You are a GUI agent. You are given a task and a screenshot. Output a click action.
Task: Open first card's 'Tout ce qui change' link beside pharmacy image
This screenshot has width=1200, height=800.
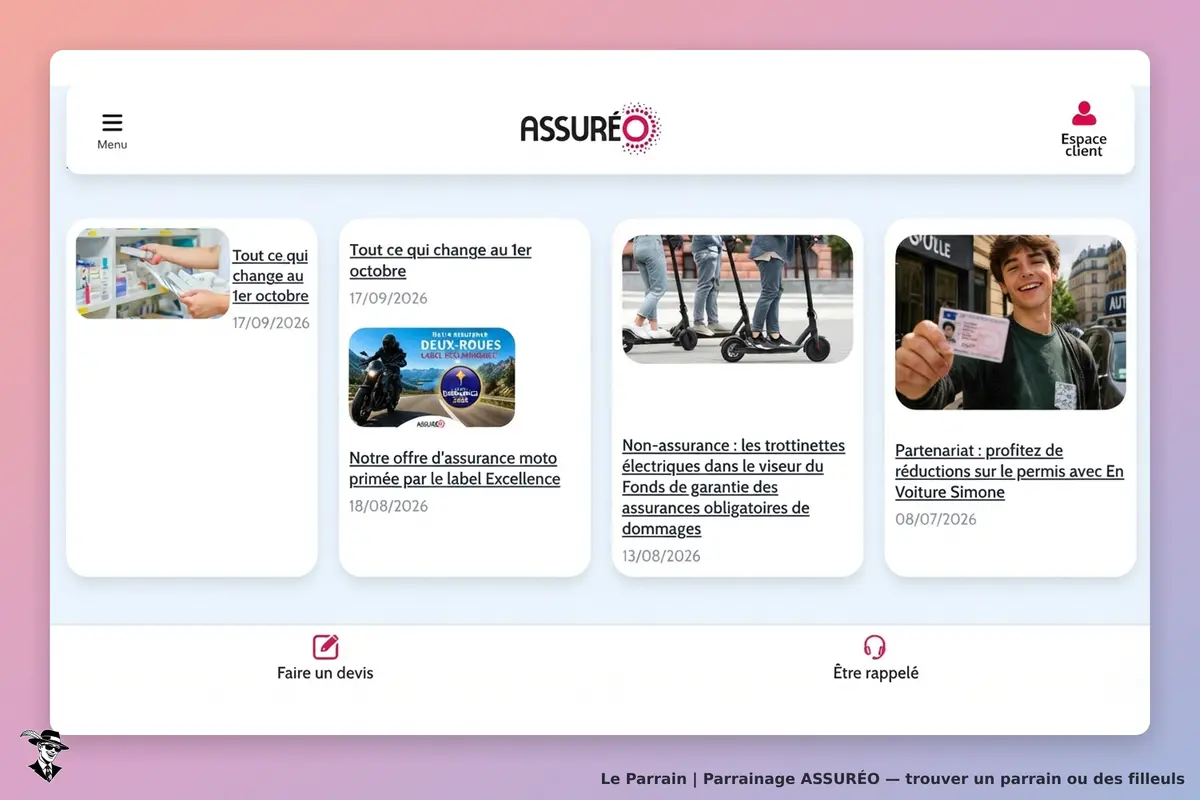coord(271,276)
